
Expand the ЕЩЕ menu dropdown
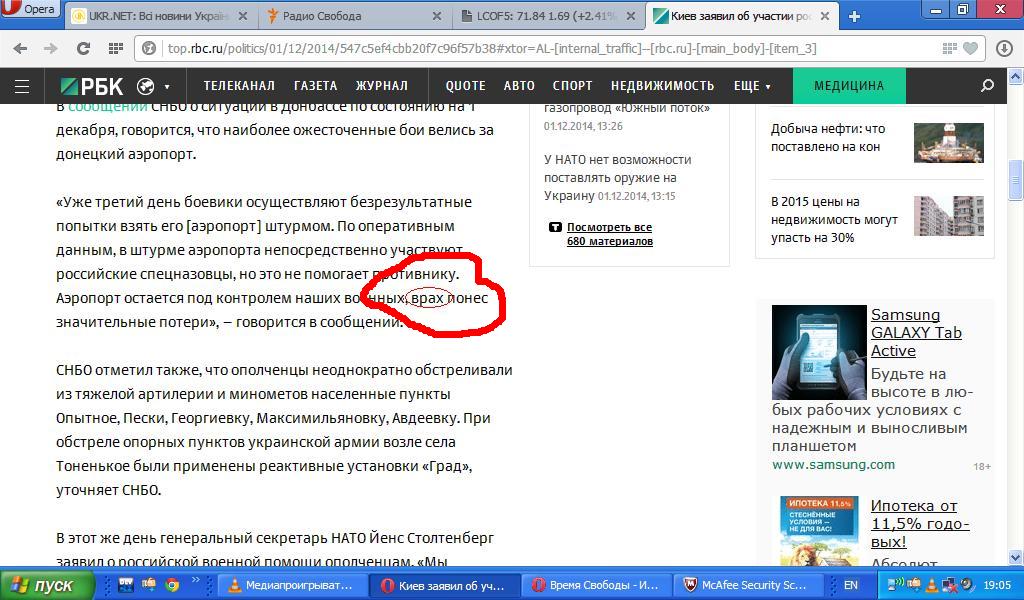pyautogui.click(x=752, y=86)
